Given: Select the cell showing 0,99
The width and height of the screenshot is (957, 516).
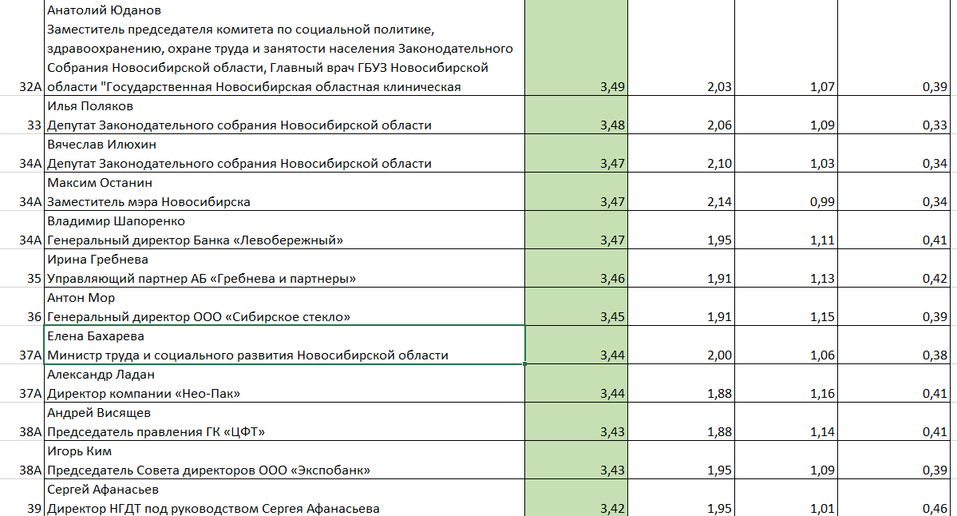Looking at the screenshot, I should pyautogui.click(x=786, y=202).
